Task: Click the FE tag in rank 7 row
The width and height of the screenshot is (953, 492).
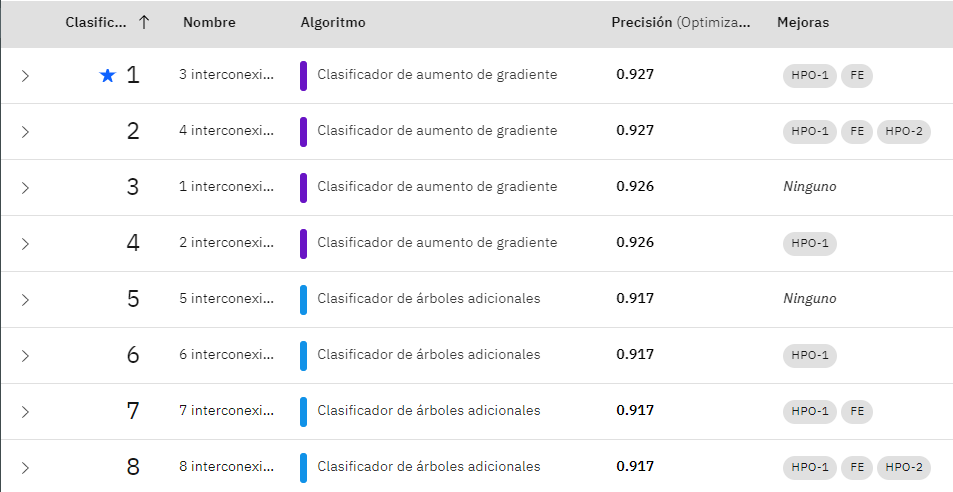Action: click(857, 412)
